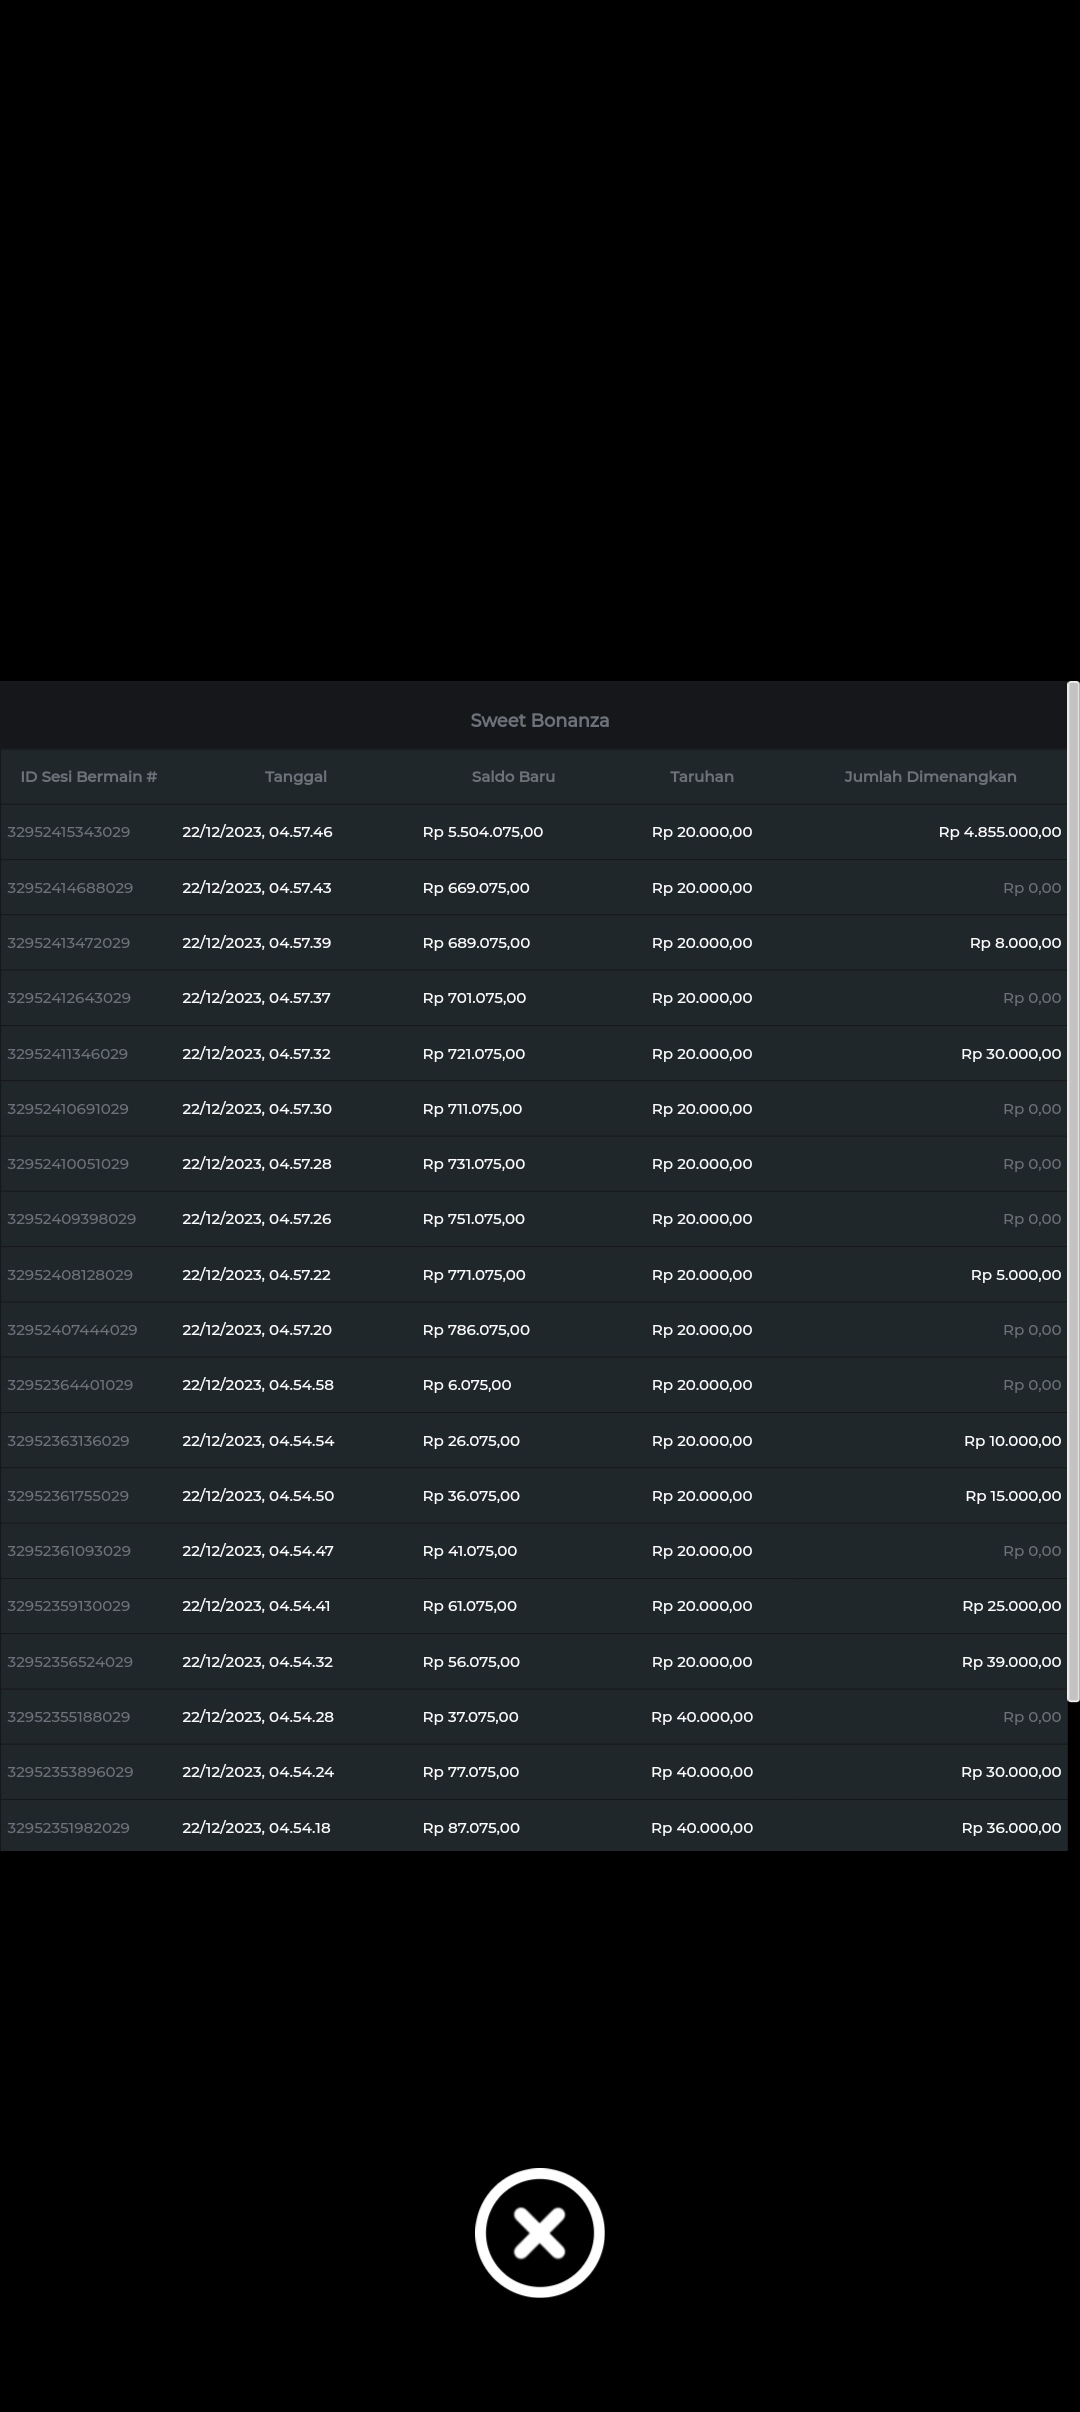Select session 32952413472029 entry
Screen dimensions: 1080x2412
point(69,943)
